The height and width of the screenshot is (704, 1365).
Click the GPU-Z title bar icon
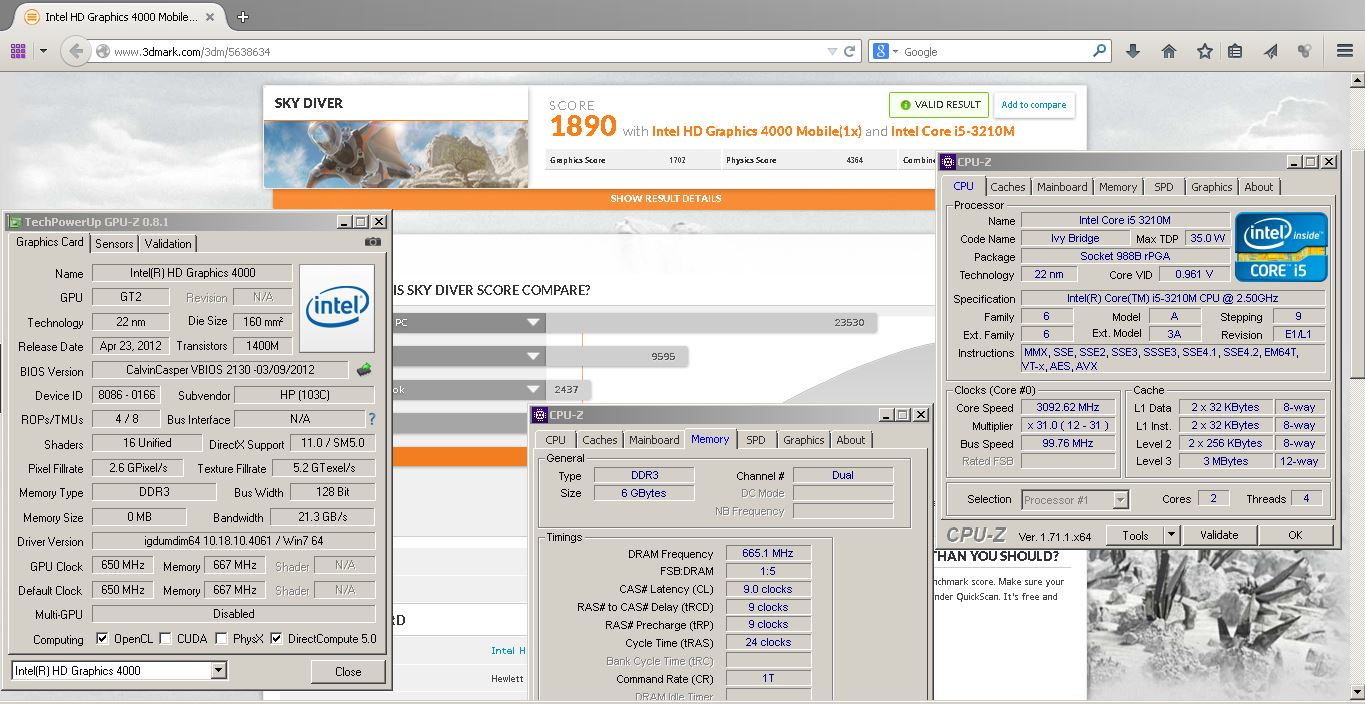15,222
